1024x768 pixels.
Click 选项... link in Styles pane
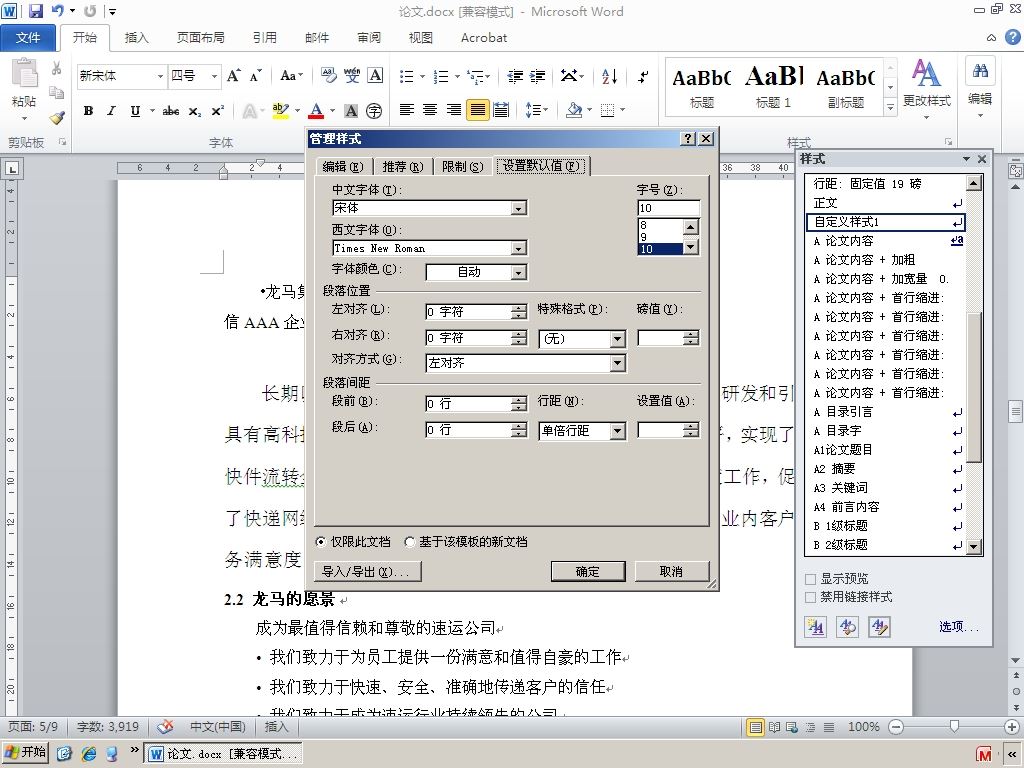click(959, 627)
